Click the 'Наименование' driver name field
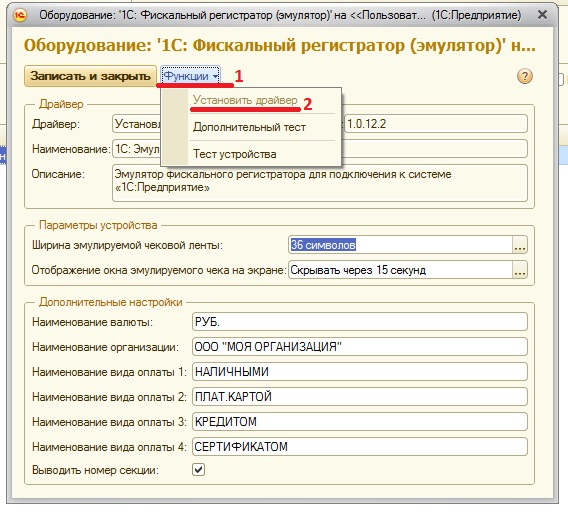 click(137, 149)
